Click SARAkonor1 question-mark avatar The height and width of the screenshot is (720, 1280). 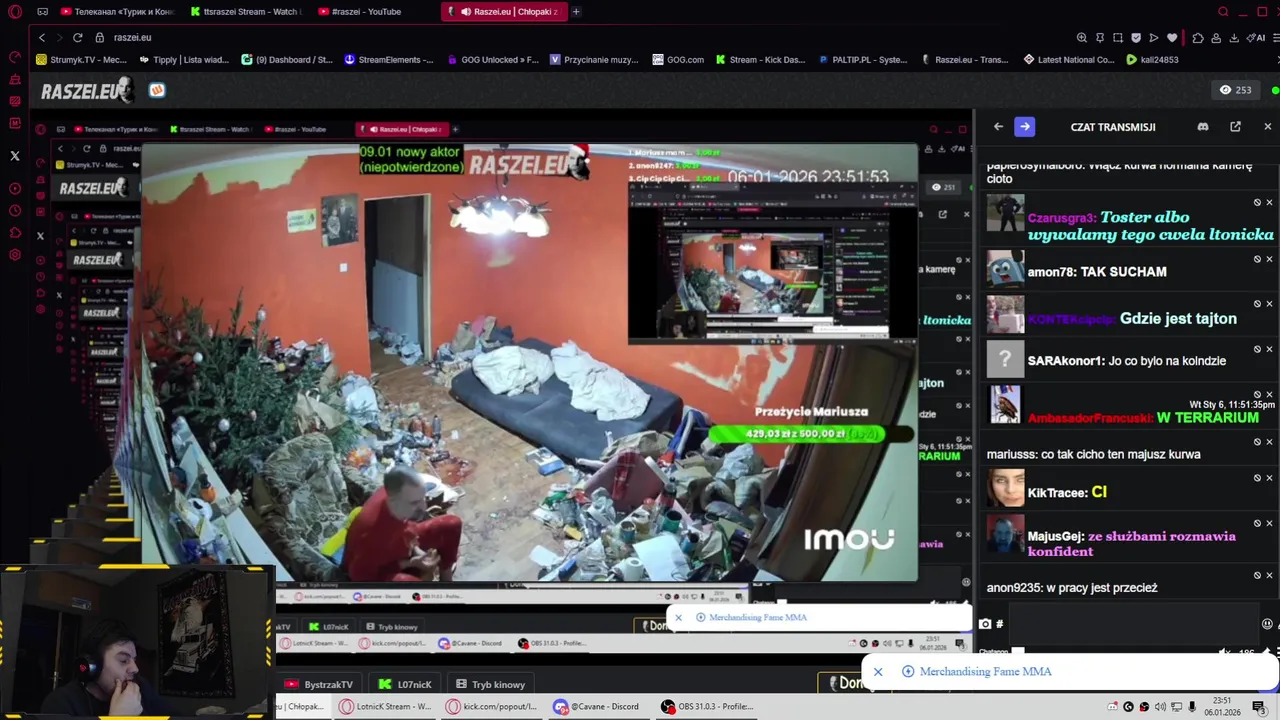click(1005, 358)
